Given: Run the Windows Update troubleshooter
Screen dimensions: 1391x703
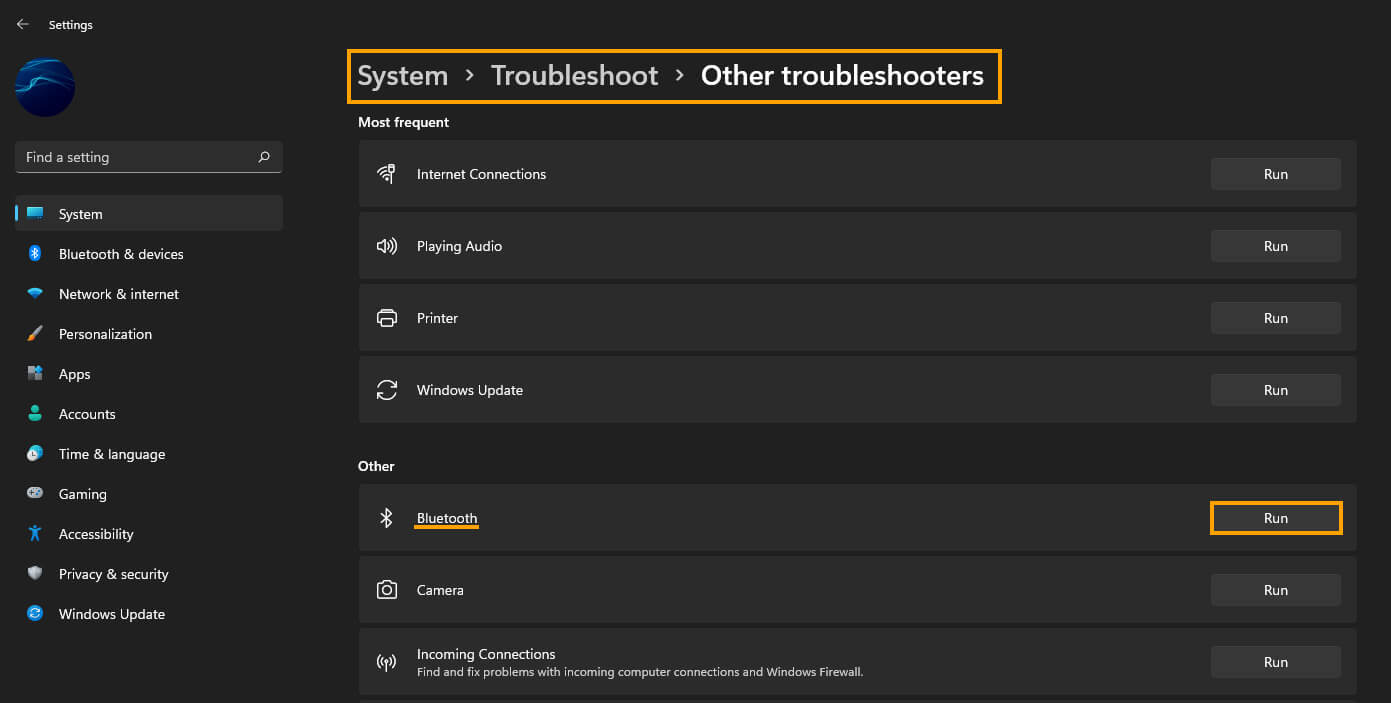Looking at the screenshot, I should click(x=1276, y=390).
